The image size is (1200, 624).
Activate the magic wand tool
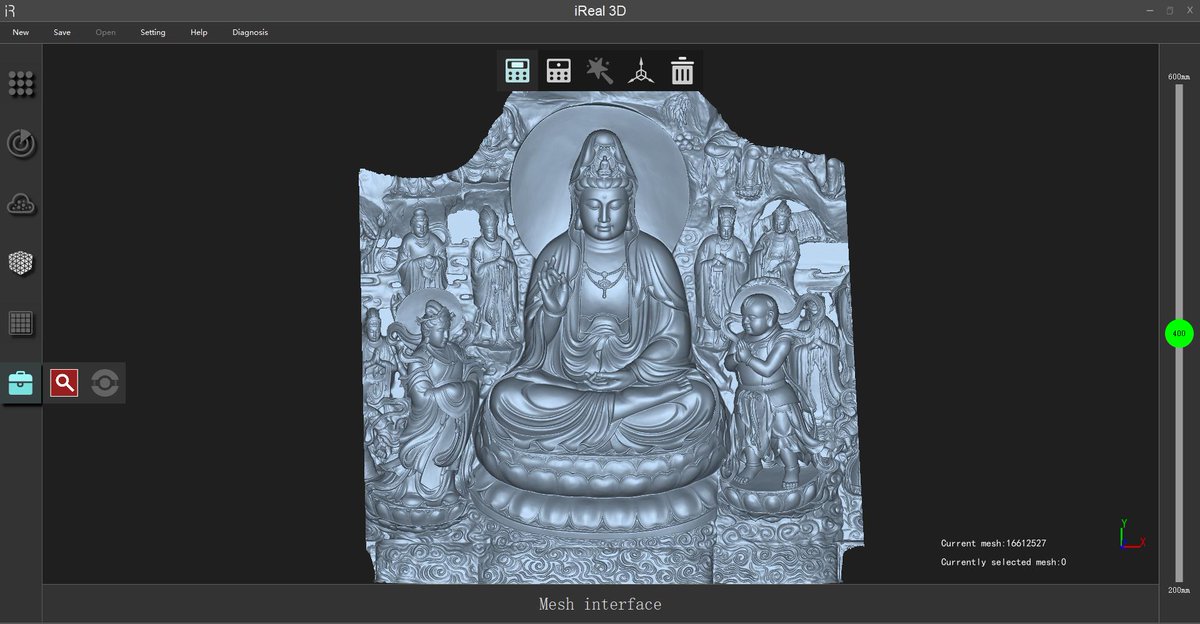click(599, 71)
